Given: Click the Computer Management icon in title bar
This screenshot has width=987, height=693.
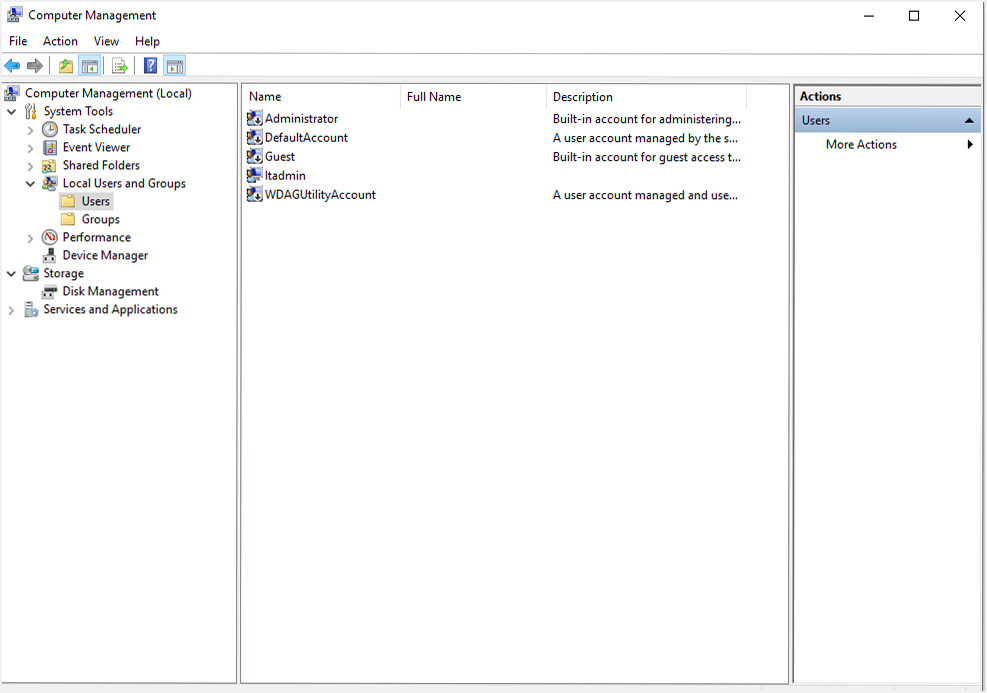Looking at the screenshot, I should [12, 14].
